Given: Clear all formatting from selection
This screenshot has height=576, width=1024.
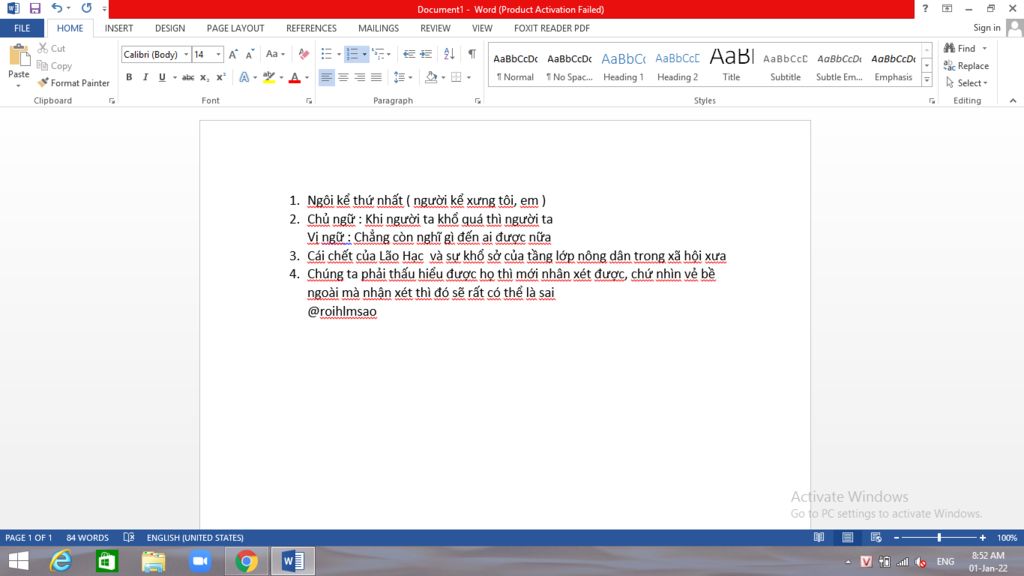Looking at the screenshot, I should (x=304, y=54).
